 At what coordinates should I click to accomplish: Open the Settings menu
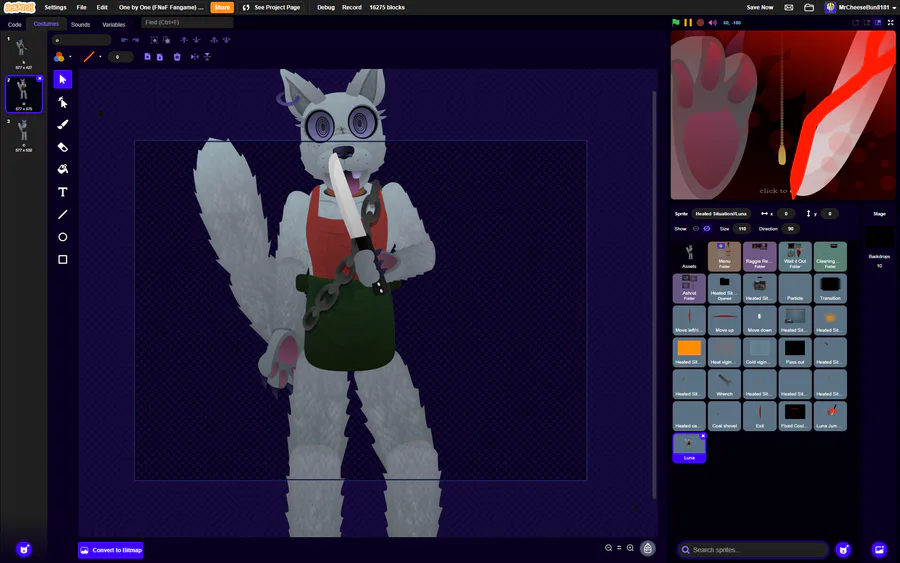55,7
